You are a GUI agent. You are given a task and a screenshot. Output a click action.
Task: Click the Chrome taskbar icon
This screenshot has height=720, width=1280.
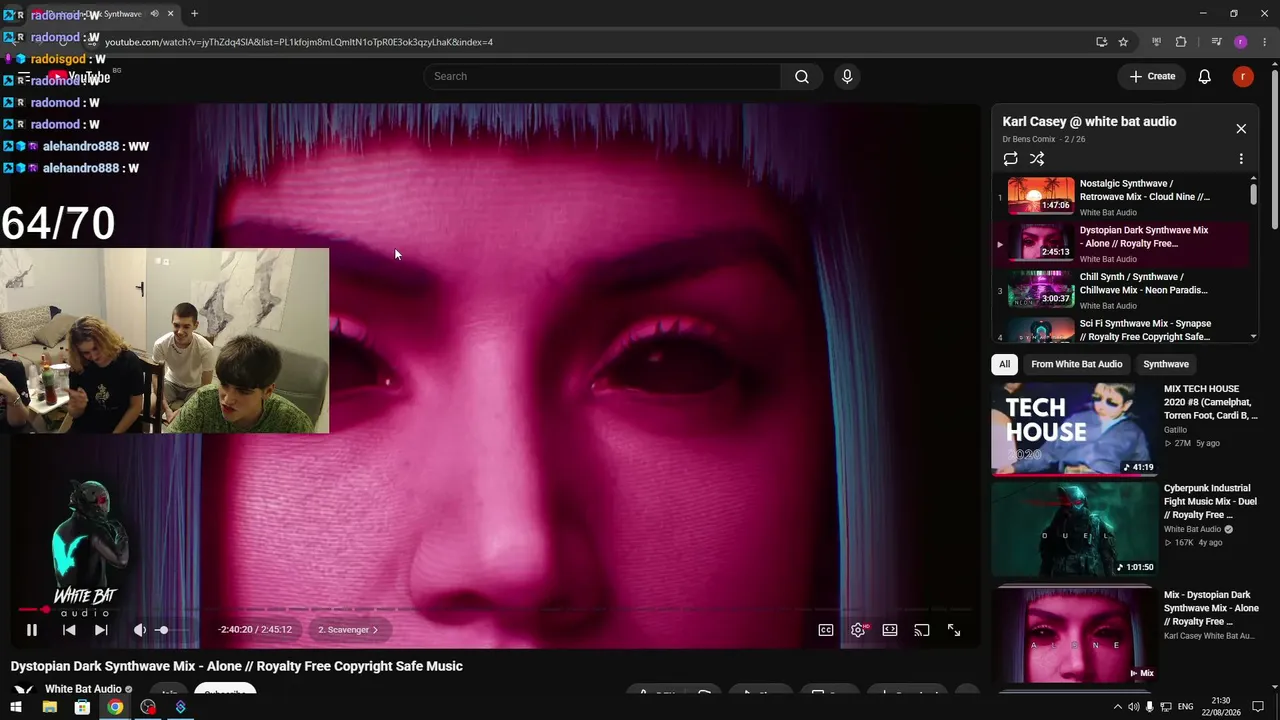[115, 707]
